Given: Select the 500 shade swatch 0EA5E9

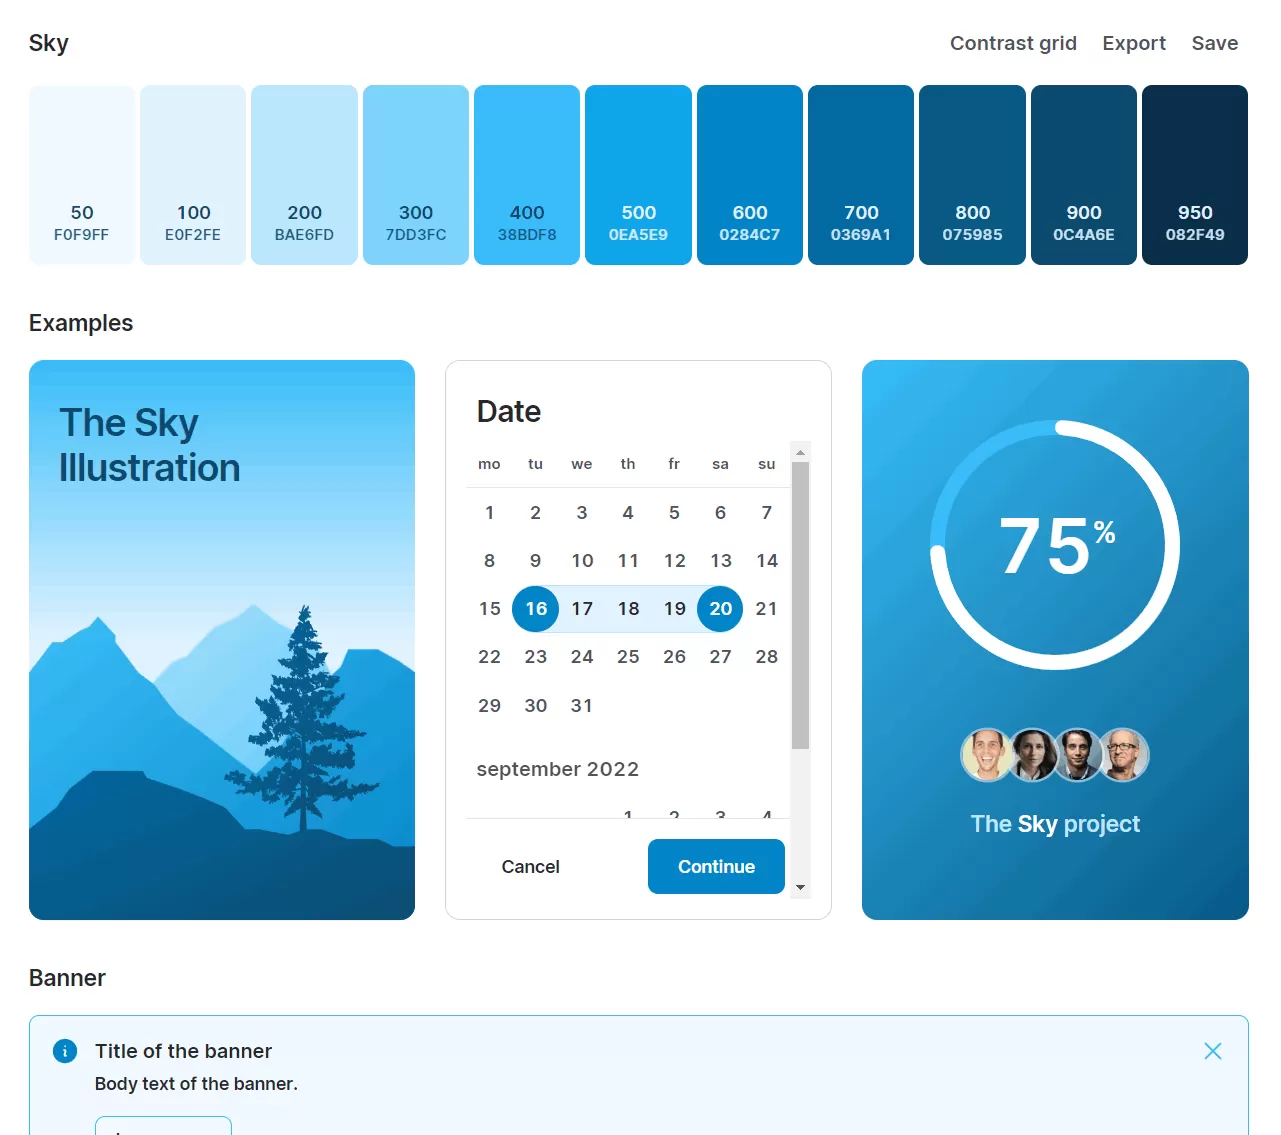Looking at the screenshot, I should pyautogui.click(x=637, y=174).
